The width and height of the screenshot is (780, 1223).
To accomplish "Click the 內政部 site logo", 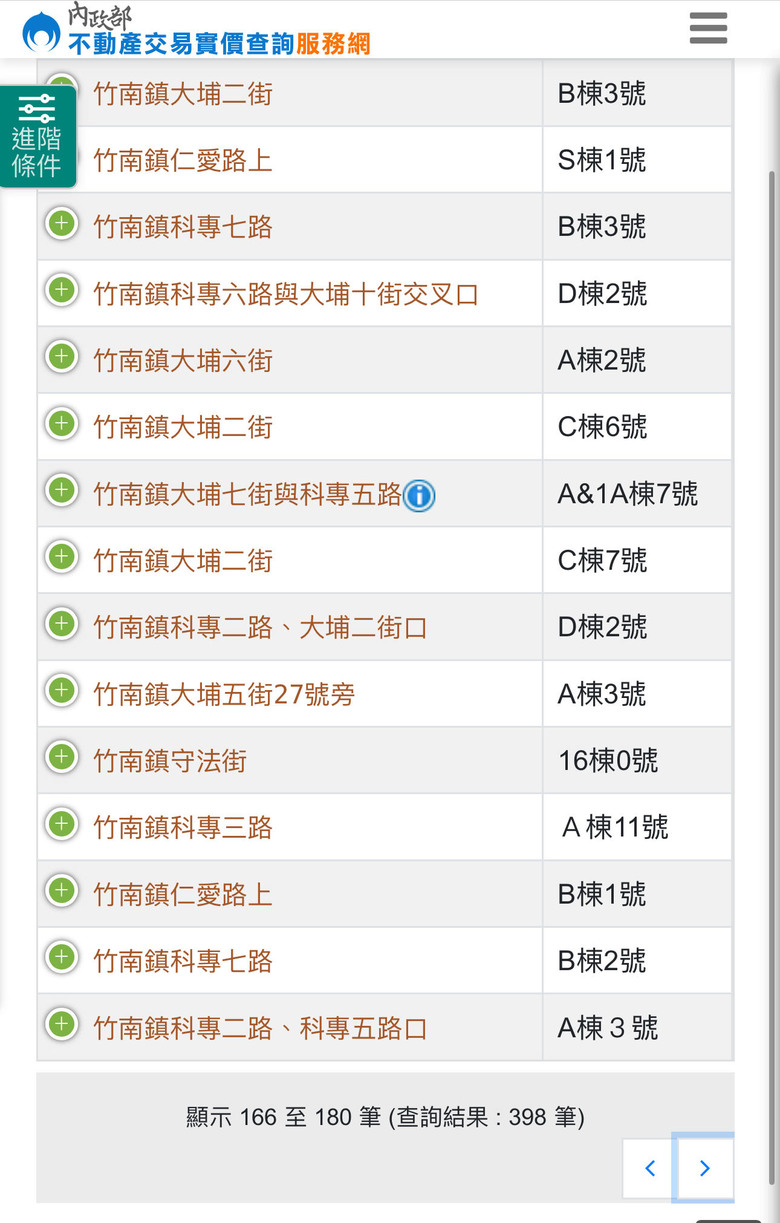I will point(41,31).
